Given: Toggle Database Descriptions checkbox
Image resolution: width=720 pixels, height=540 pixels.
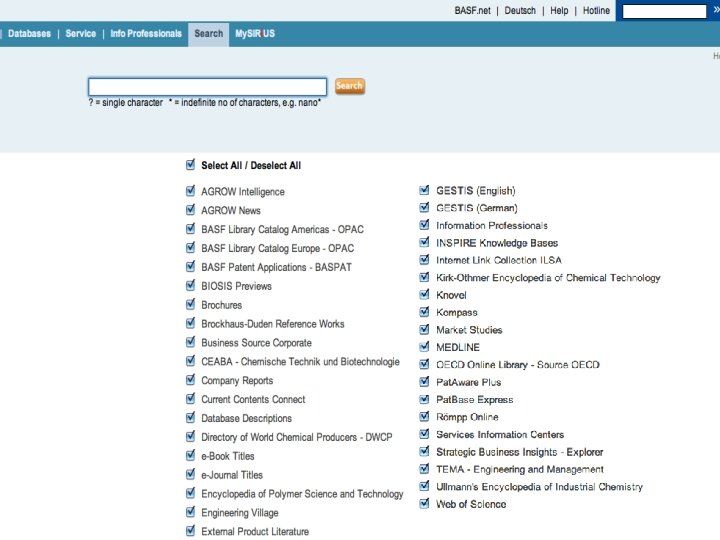Looking at the screenshot, I should (191, 417).
